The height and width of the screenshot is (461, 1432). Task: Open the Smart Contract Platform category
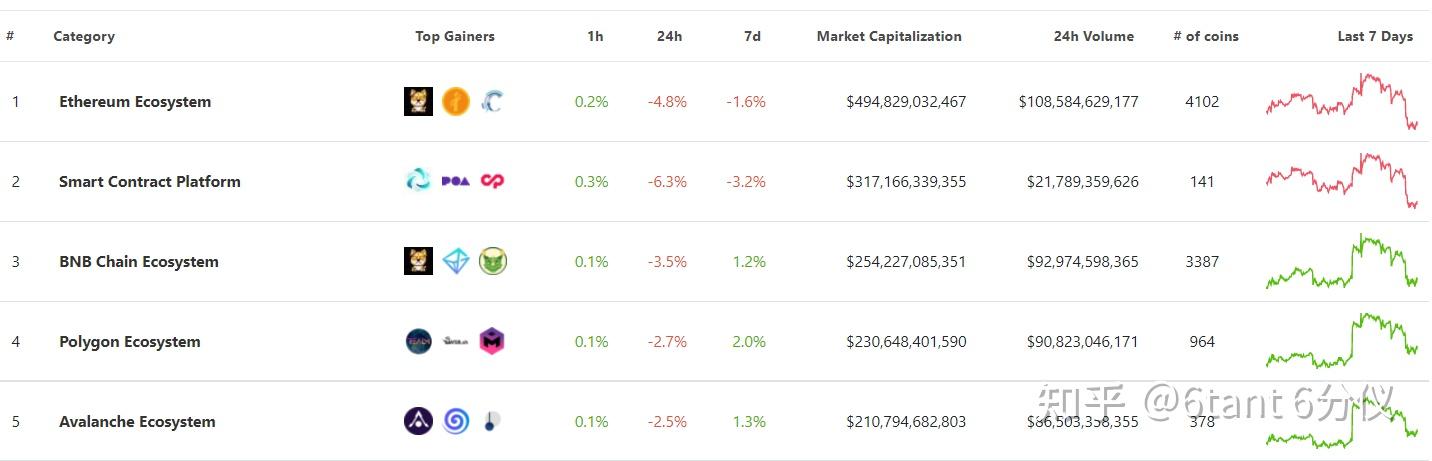pyautogui.click(x=150, y=181)
